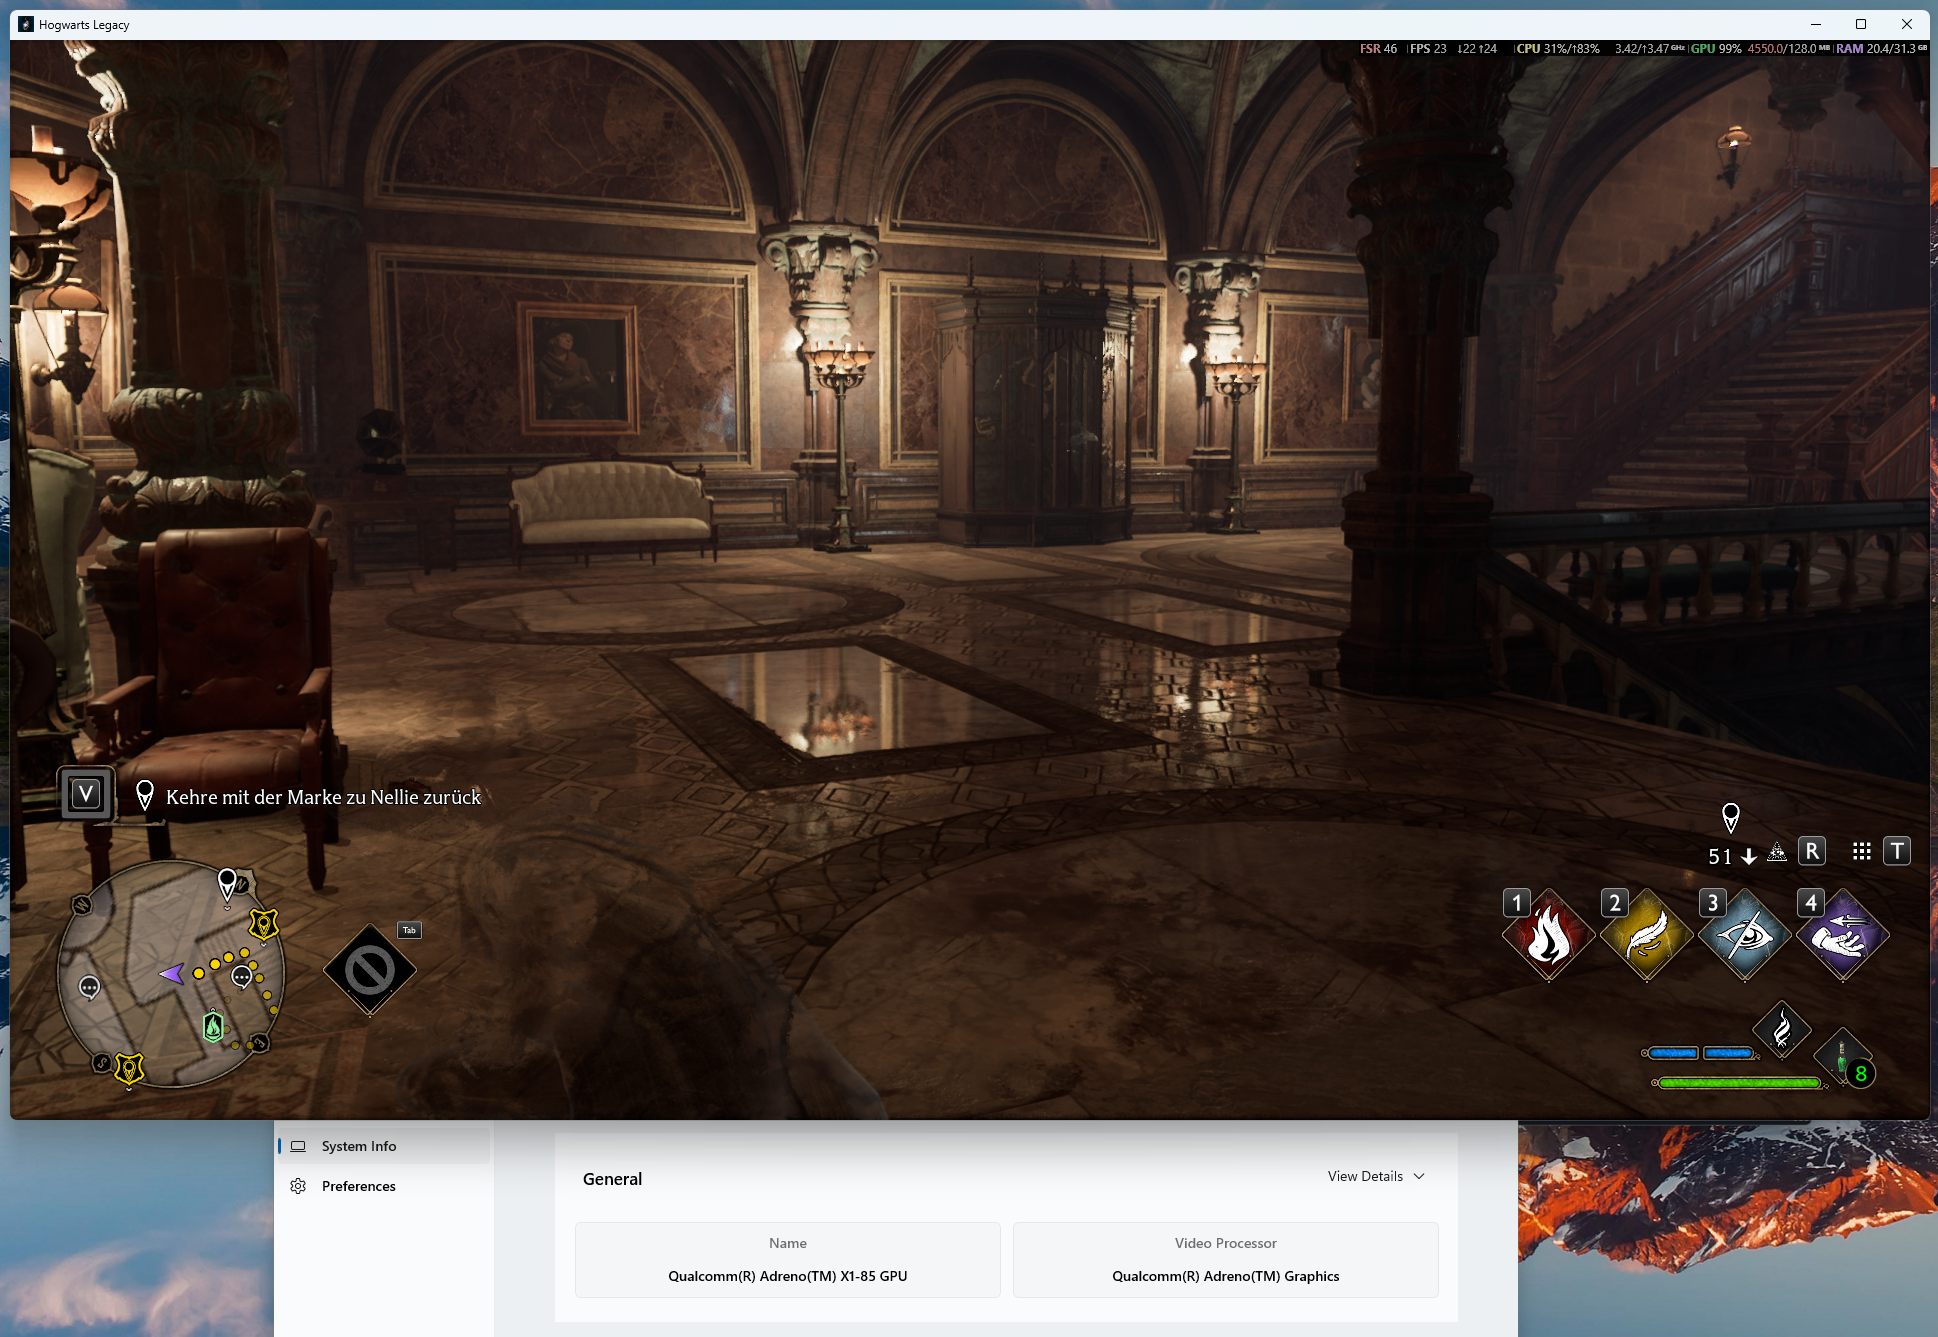Click the R key prompt icon
Image resolution: width=1938 pixels, height=1337 pixels.
point(1812,851)
